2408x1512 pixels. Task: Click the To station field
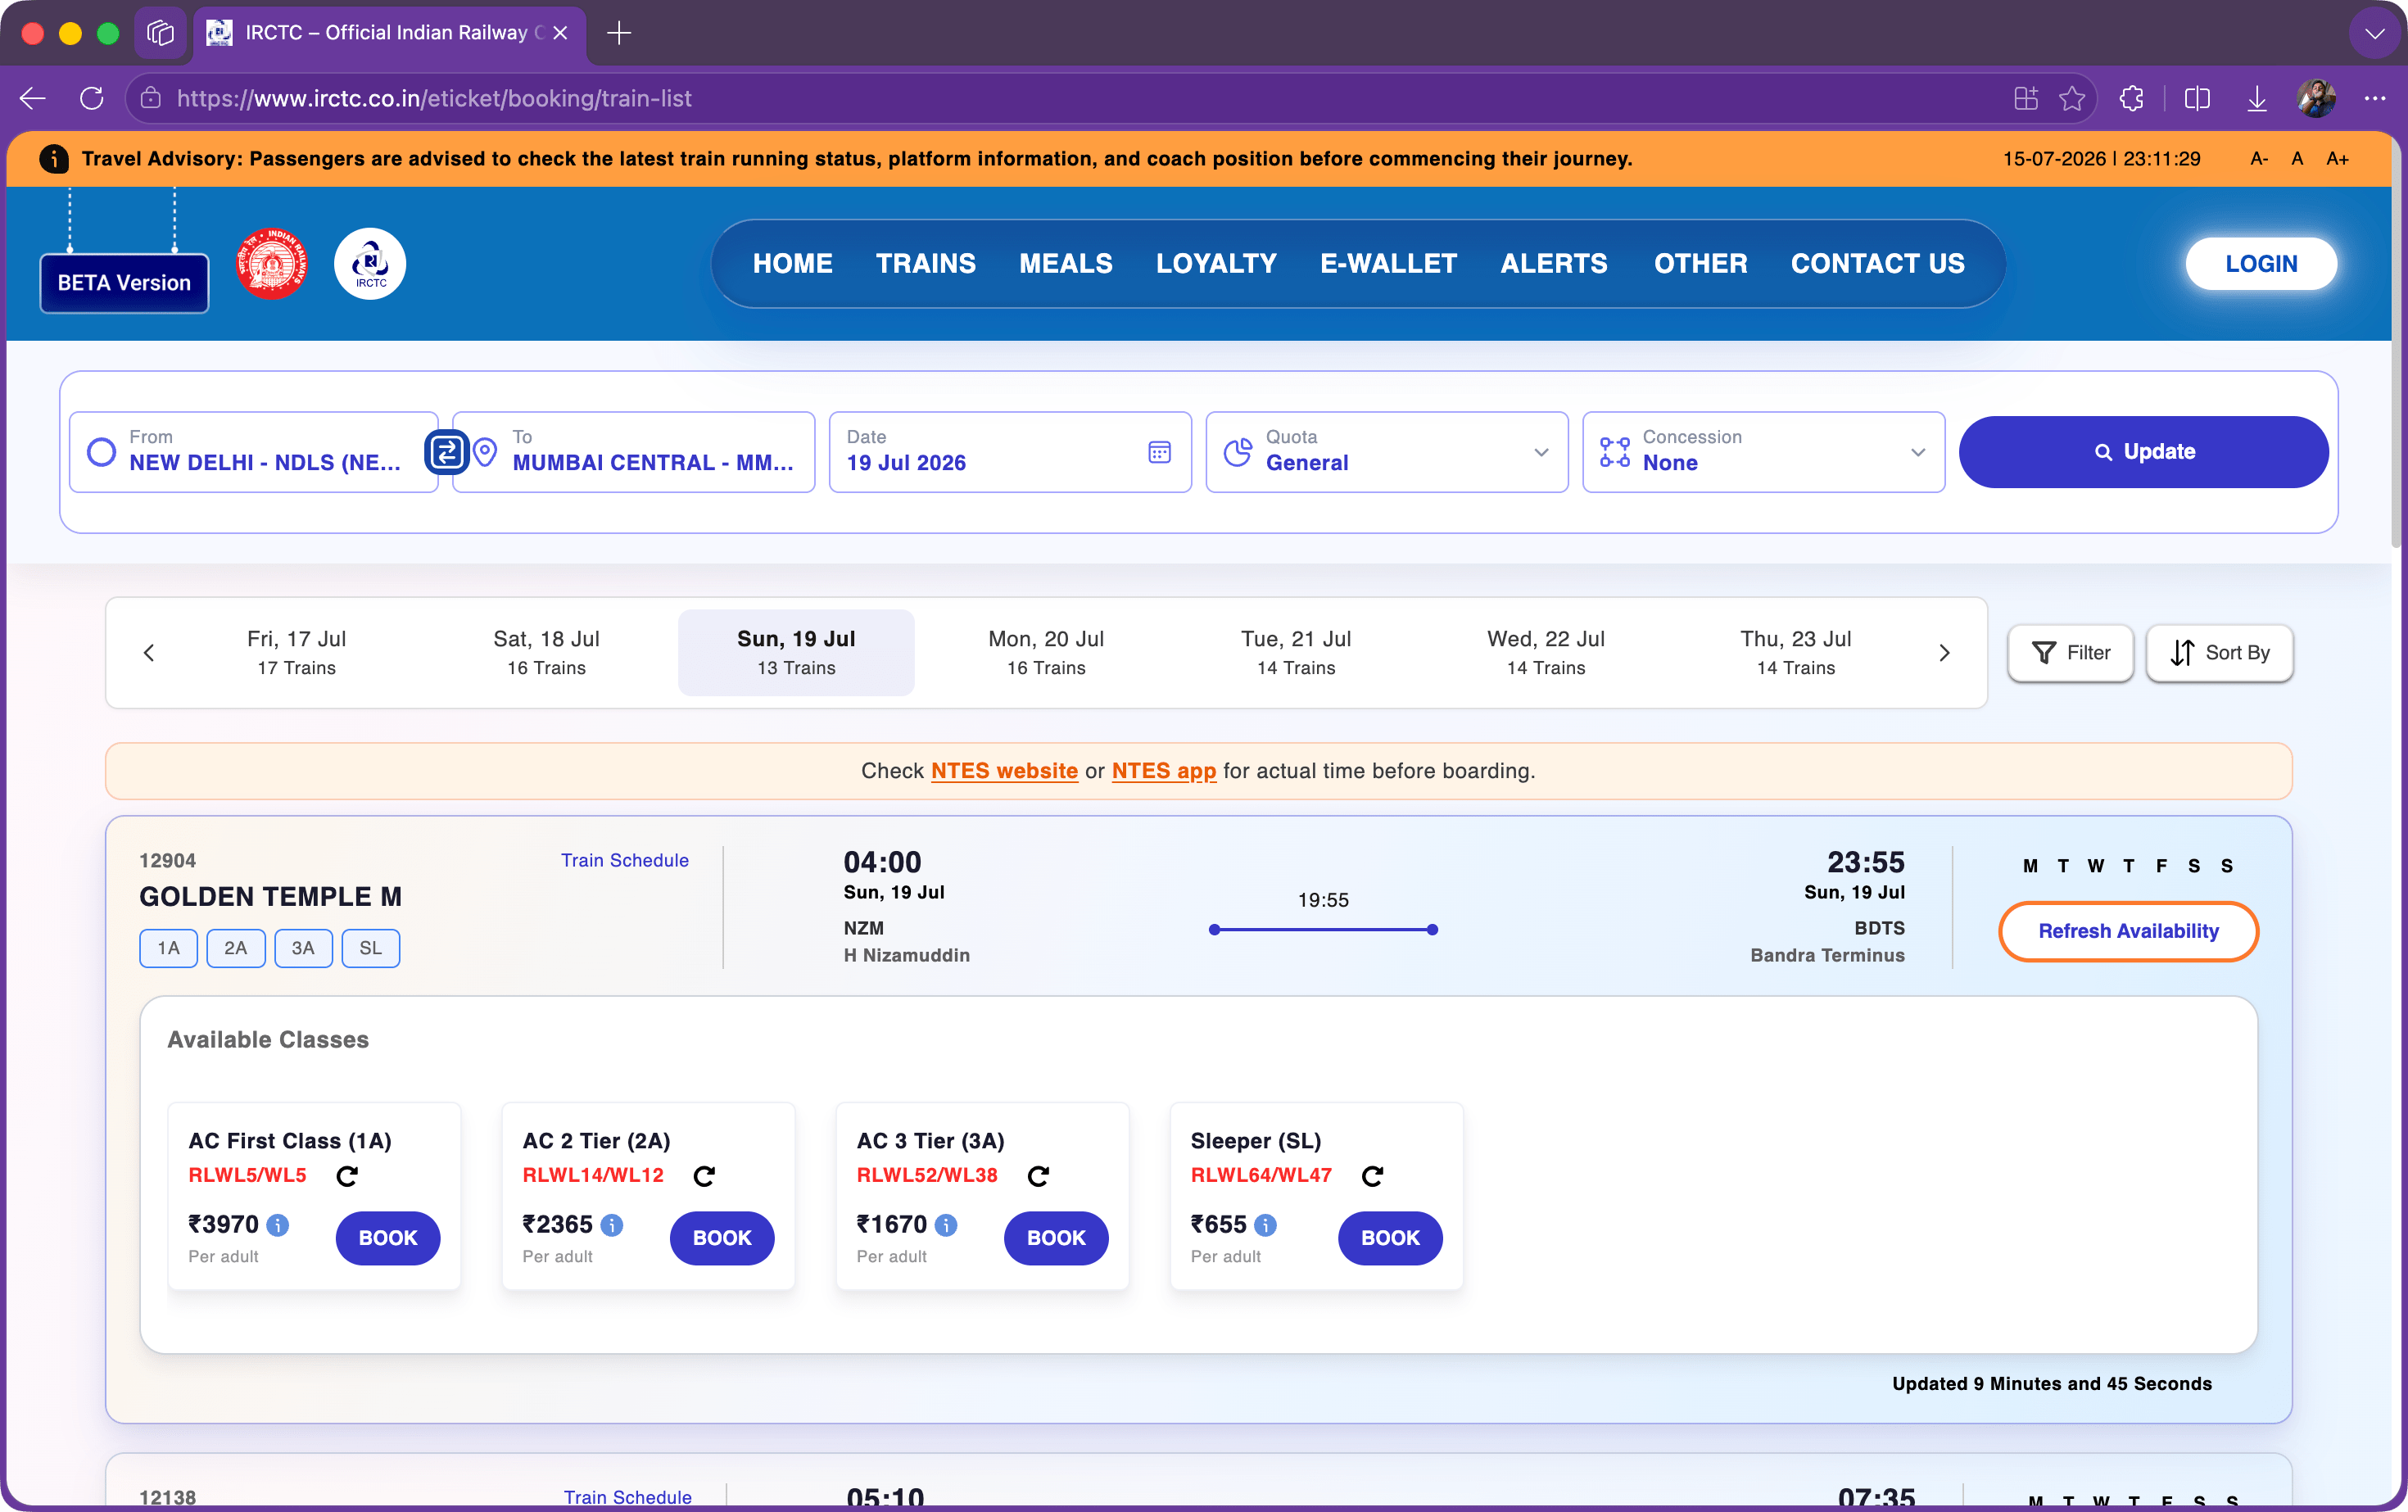pos(634,452)
